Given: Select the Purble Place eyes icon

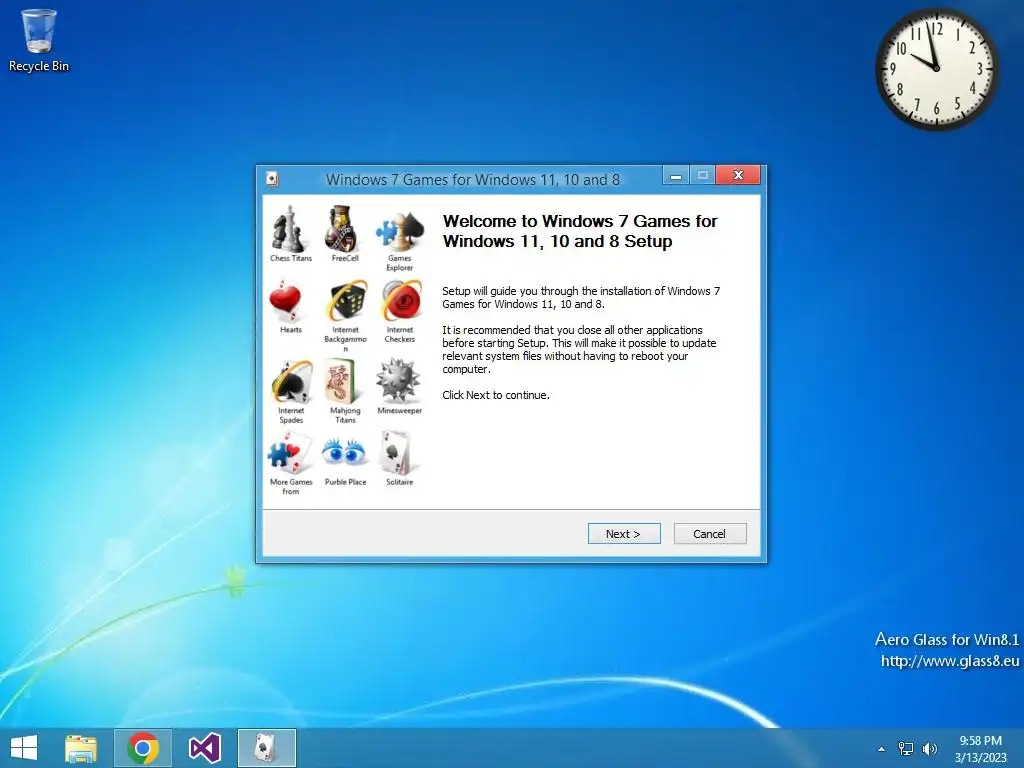Looking at the screenshot, I should (x=344, y=452).
